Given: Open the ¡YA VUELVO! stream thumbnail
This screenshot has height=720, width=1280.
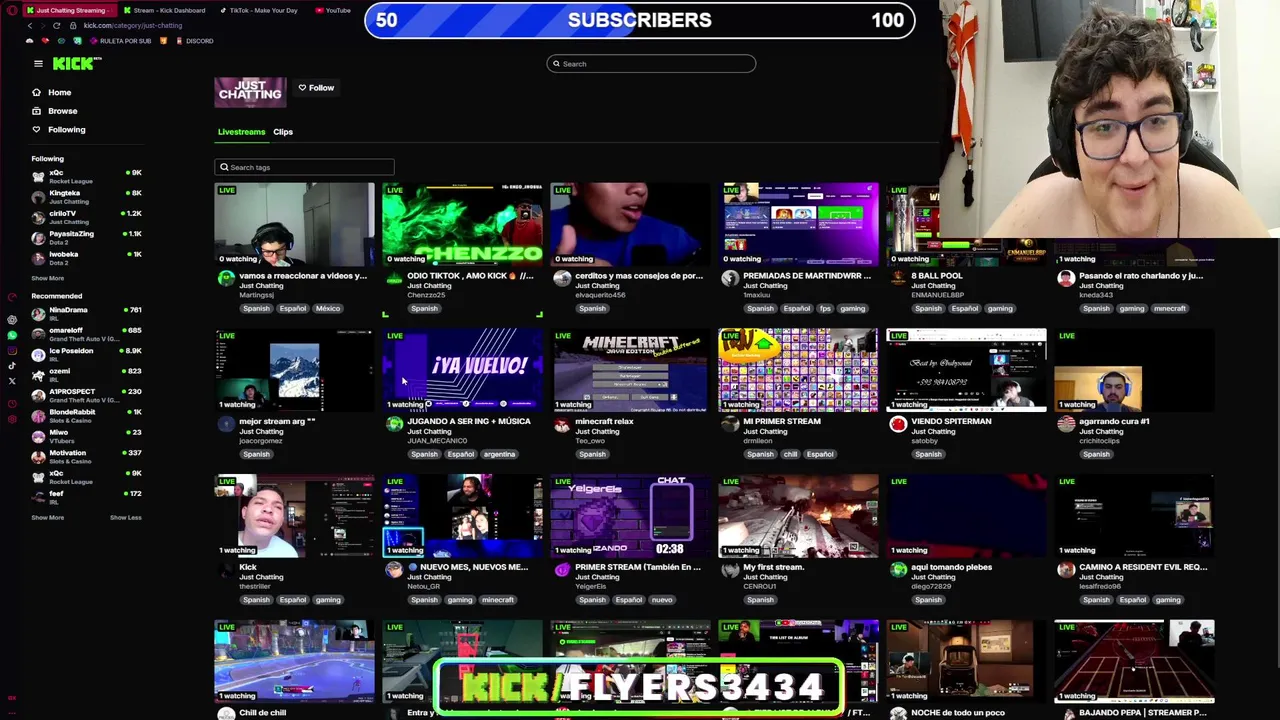Looking at the screenshot, I should coord(462,369).
